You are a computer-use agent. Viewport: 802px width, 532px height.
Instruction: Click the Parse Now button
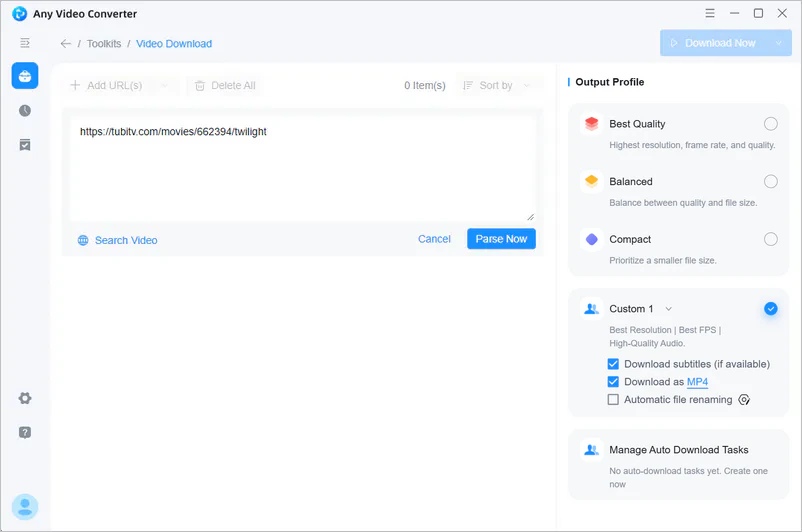(x=501, y=239)
